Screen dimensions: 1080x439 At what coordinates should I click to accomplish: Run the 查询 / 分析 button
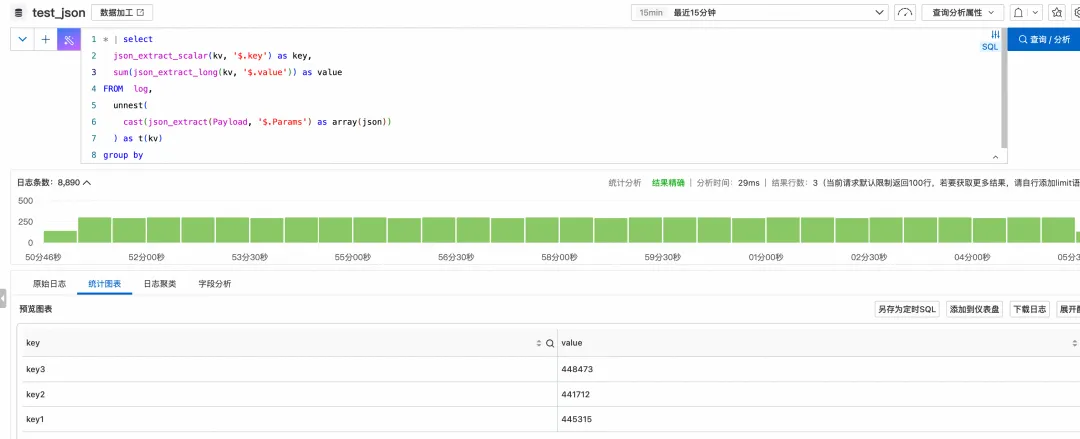(x=1043, y=40)
